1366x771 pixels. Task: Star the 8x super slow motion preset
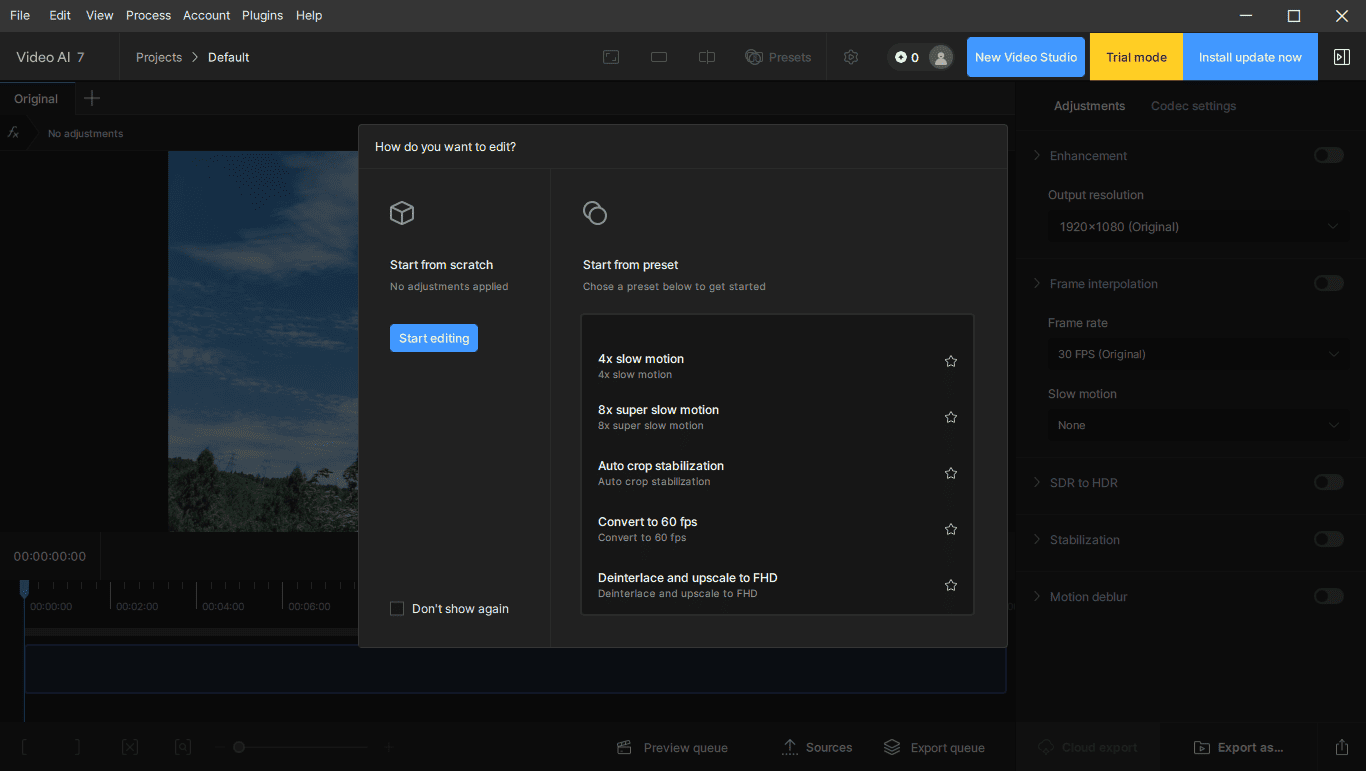click(951, 417)
